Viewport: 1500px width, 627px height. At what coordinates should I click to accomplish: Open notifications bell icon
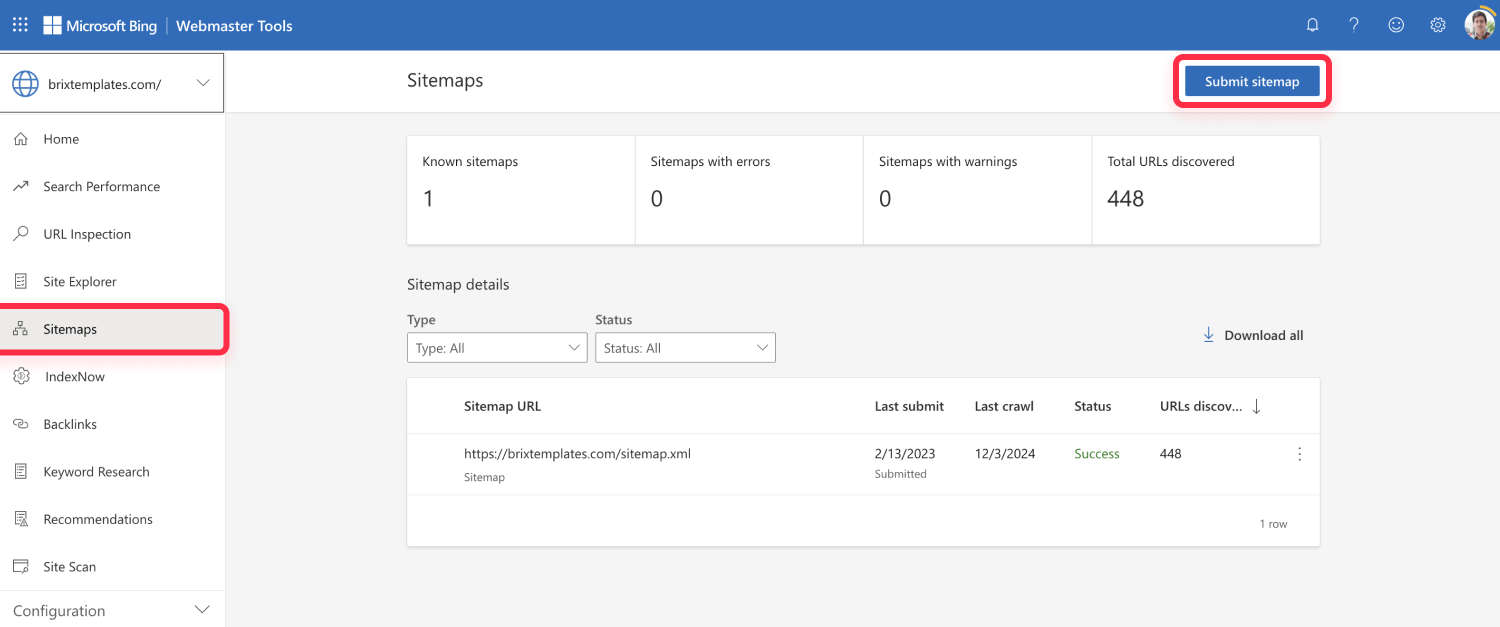click(x=1313, y=25)
